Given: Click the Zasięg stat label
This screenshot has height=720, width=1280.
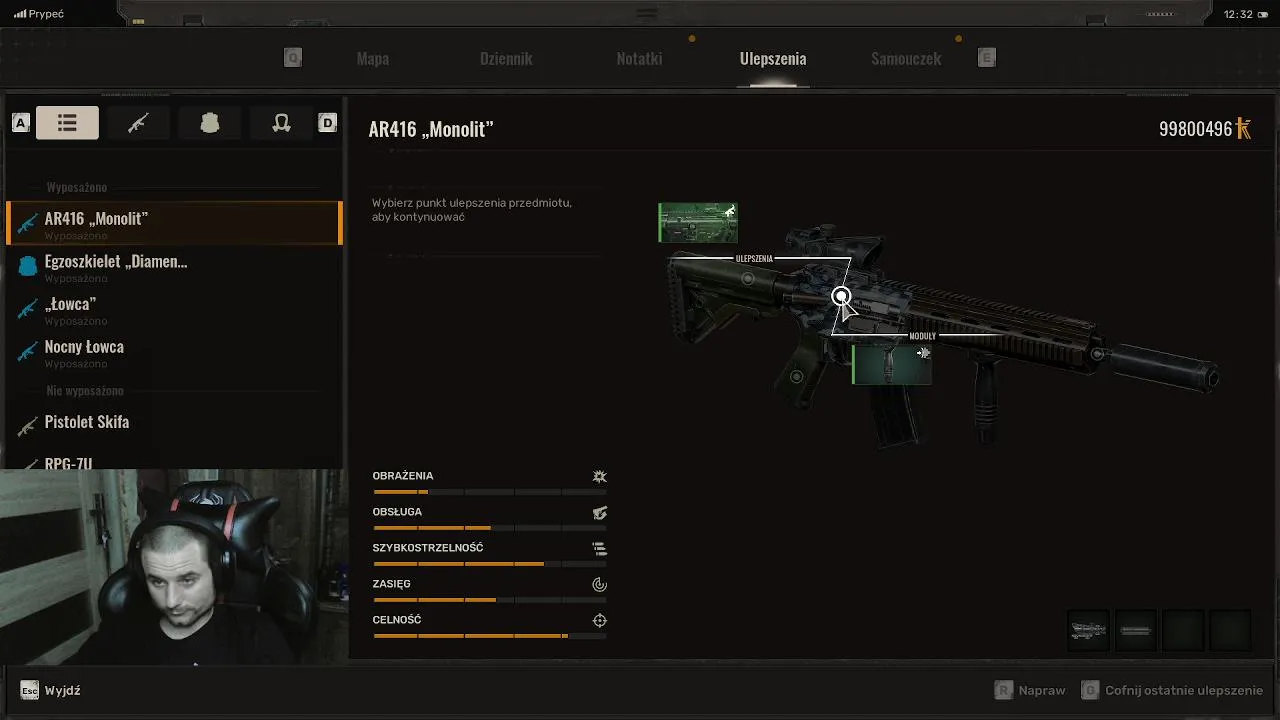Looking at the screenshot, I should pyautogui.click(x=392, y=584).
